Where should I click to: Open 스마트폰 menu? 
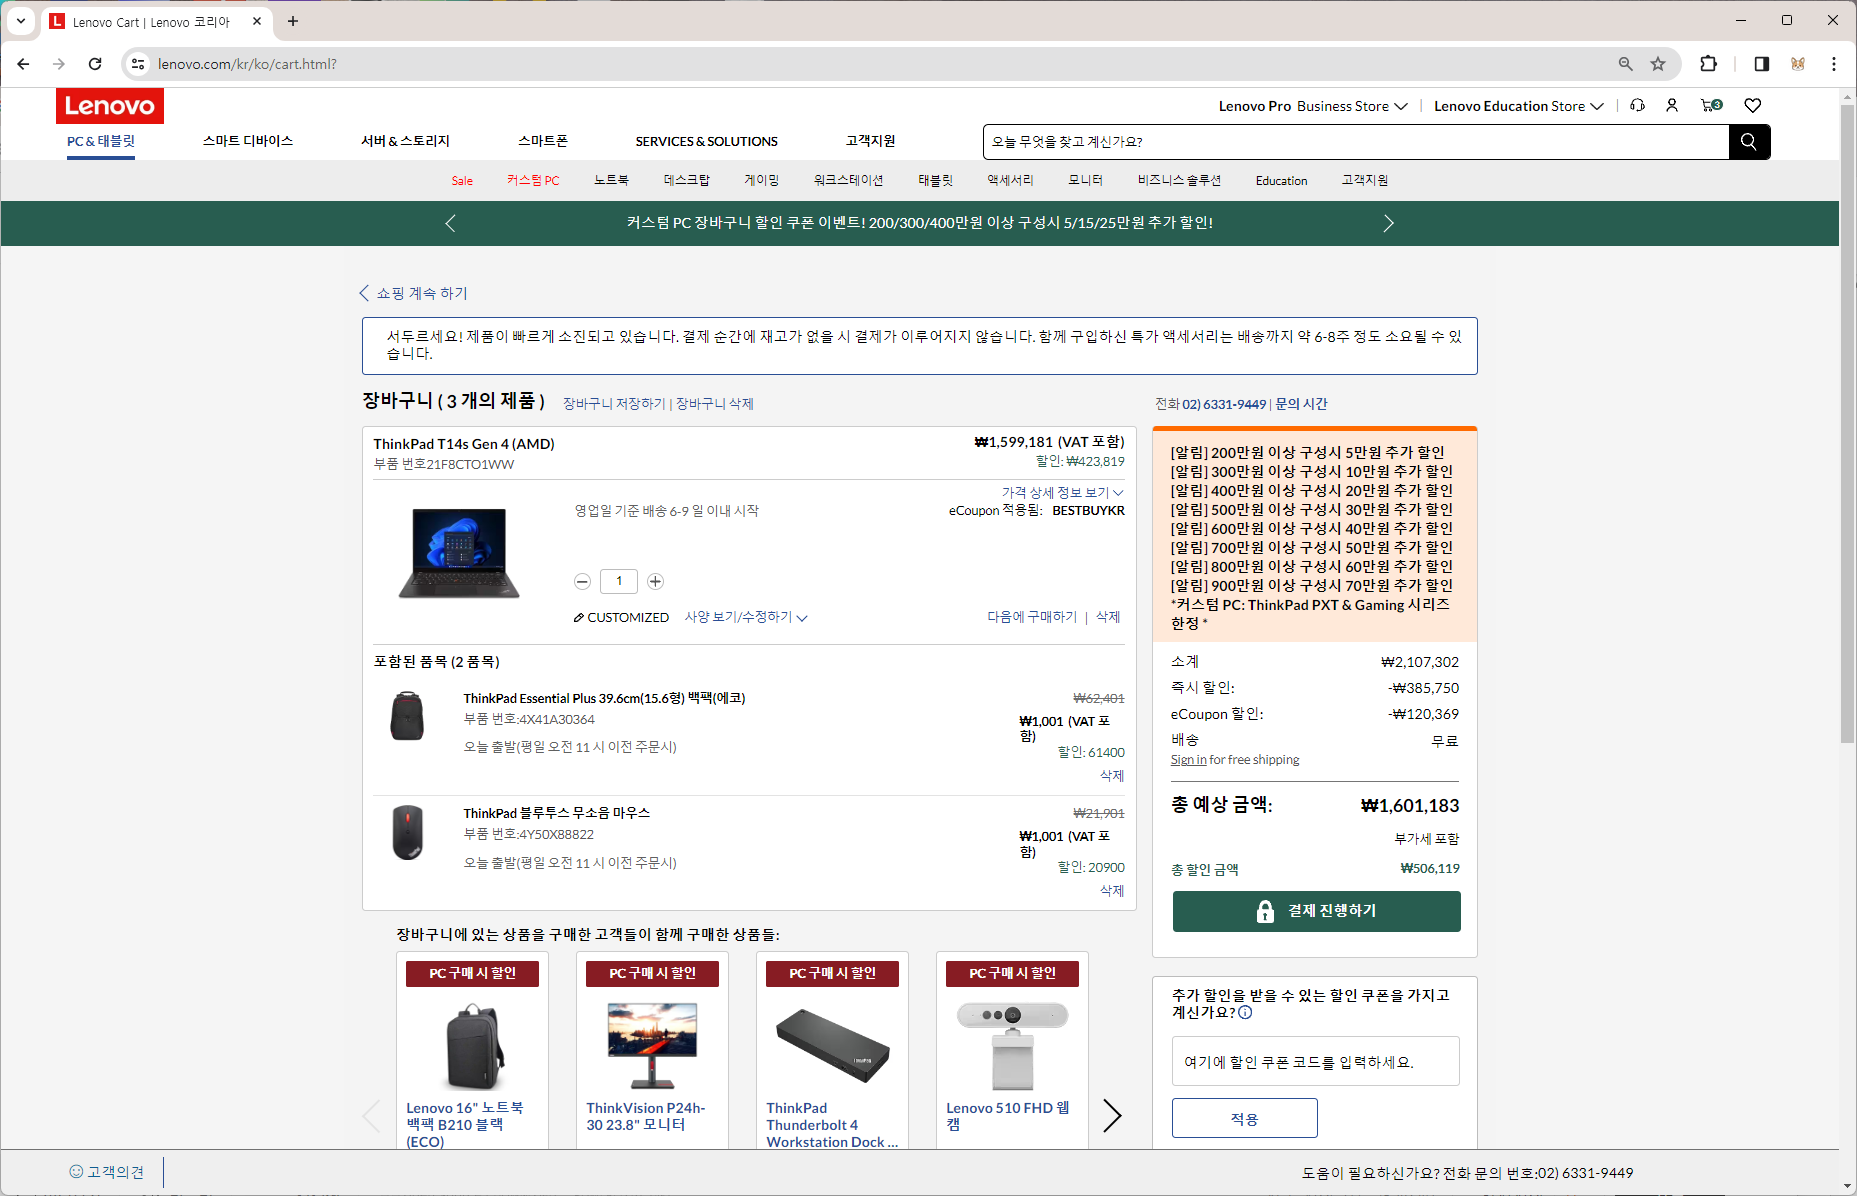(x=543, y=141)
